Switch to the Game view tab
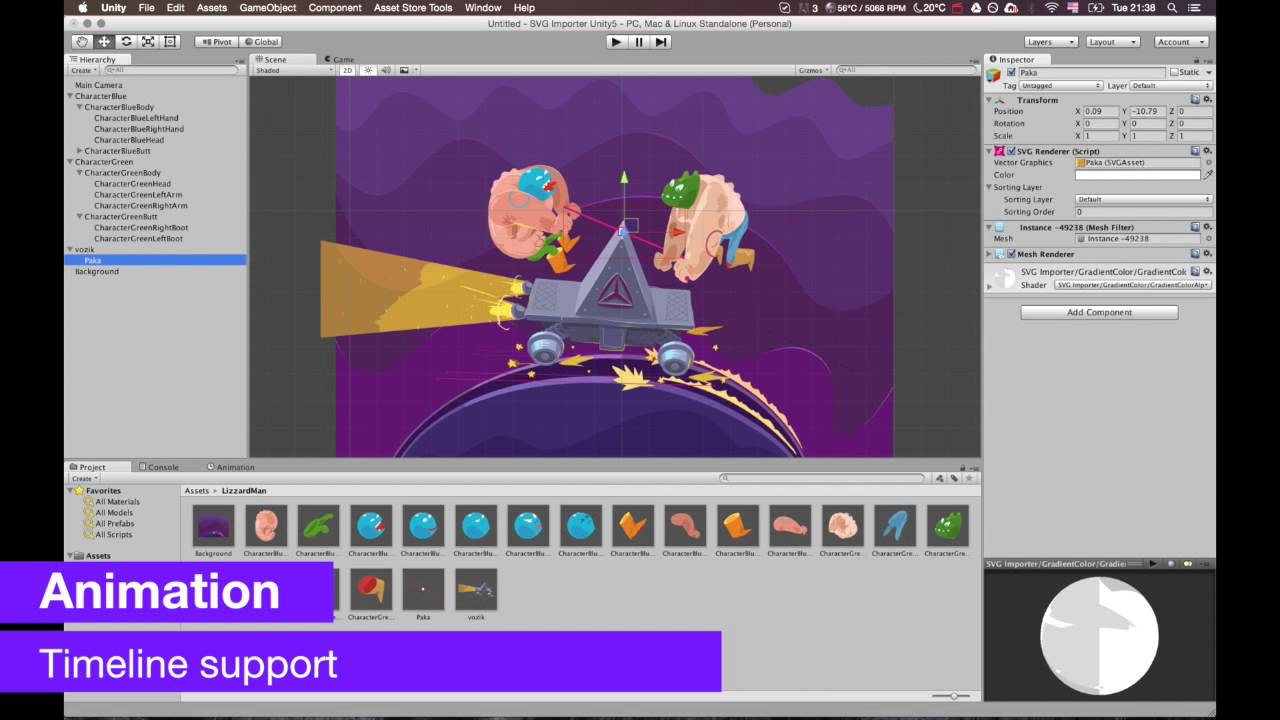The width and height of the screenshot is (1280, 720). 340,59
